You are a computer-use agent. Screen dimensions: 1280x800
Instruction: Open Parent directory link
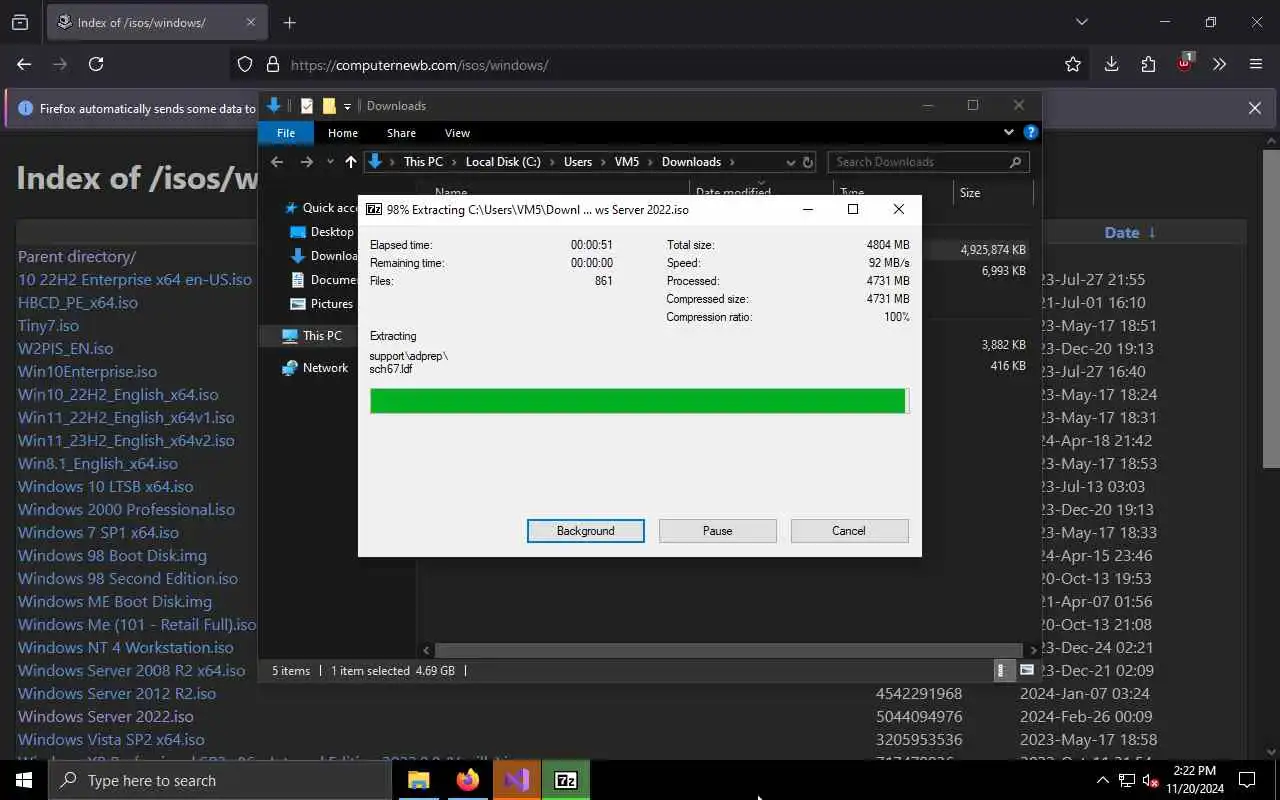click(77, 256)
